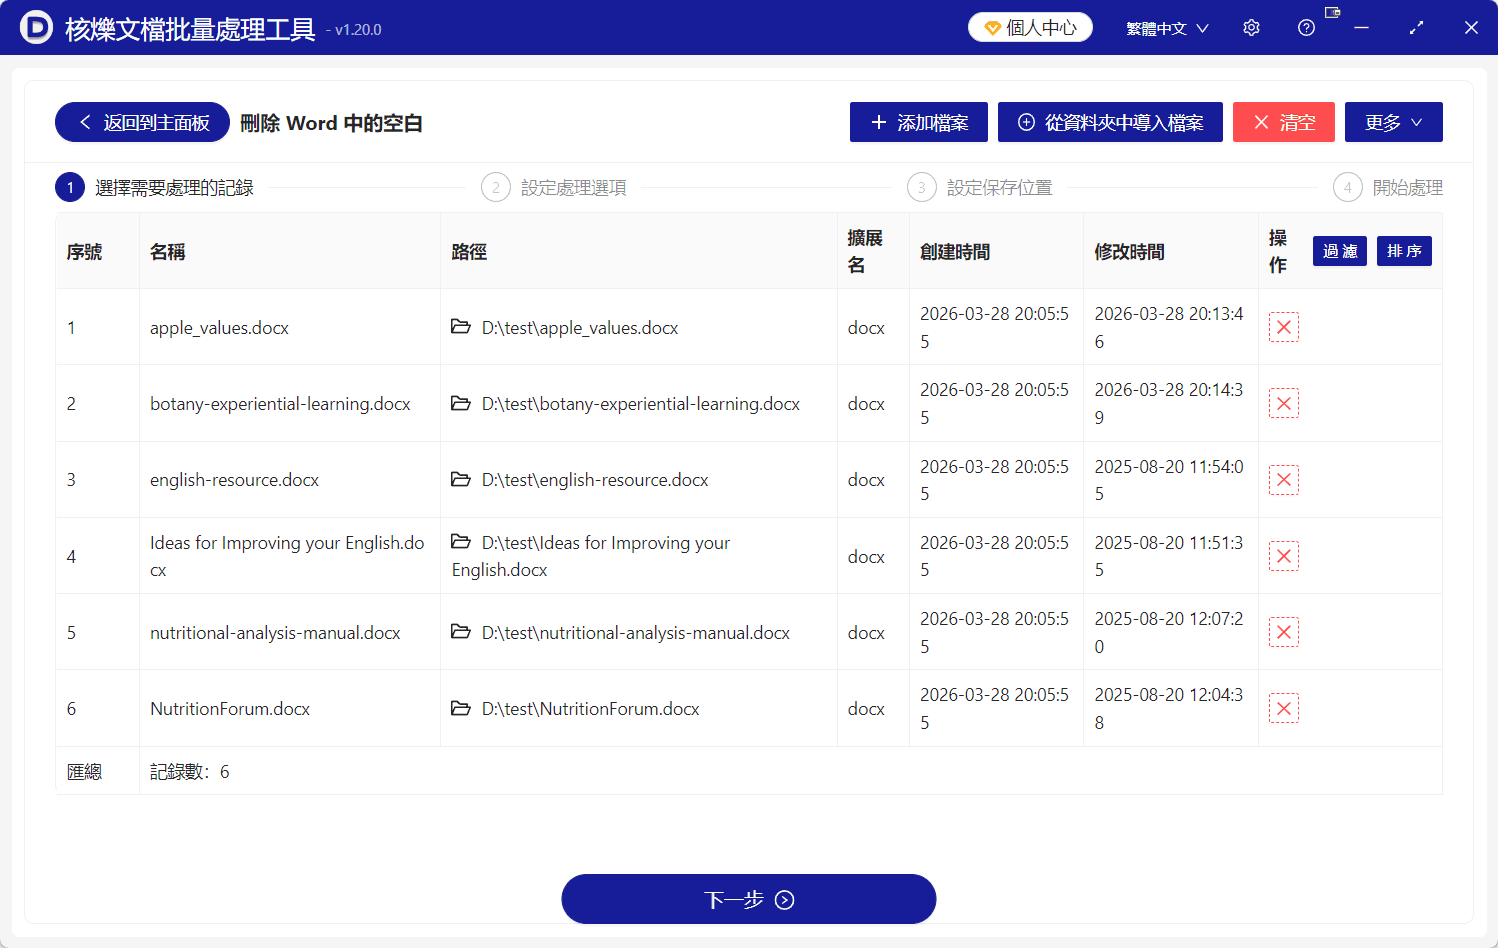Open settings via the gear icon
This screenshot has height=948, width=1498.
click(x=1251, y=27)
